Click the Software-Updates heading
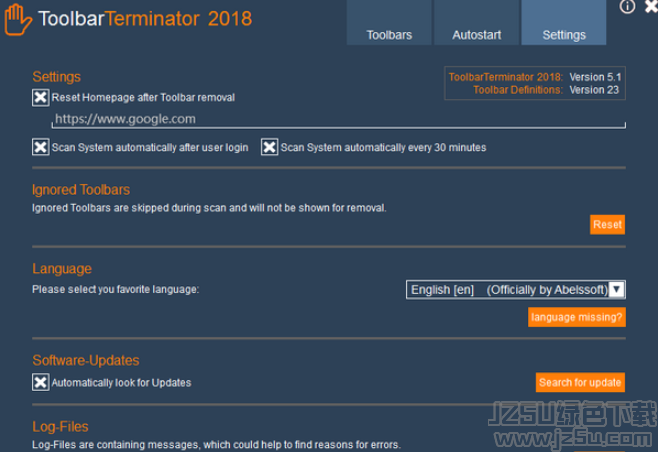The image size is (658, 452). click(x=86, y=360)
